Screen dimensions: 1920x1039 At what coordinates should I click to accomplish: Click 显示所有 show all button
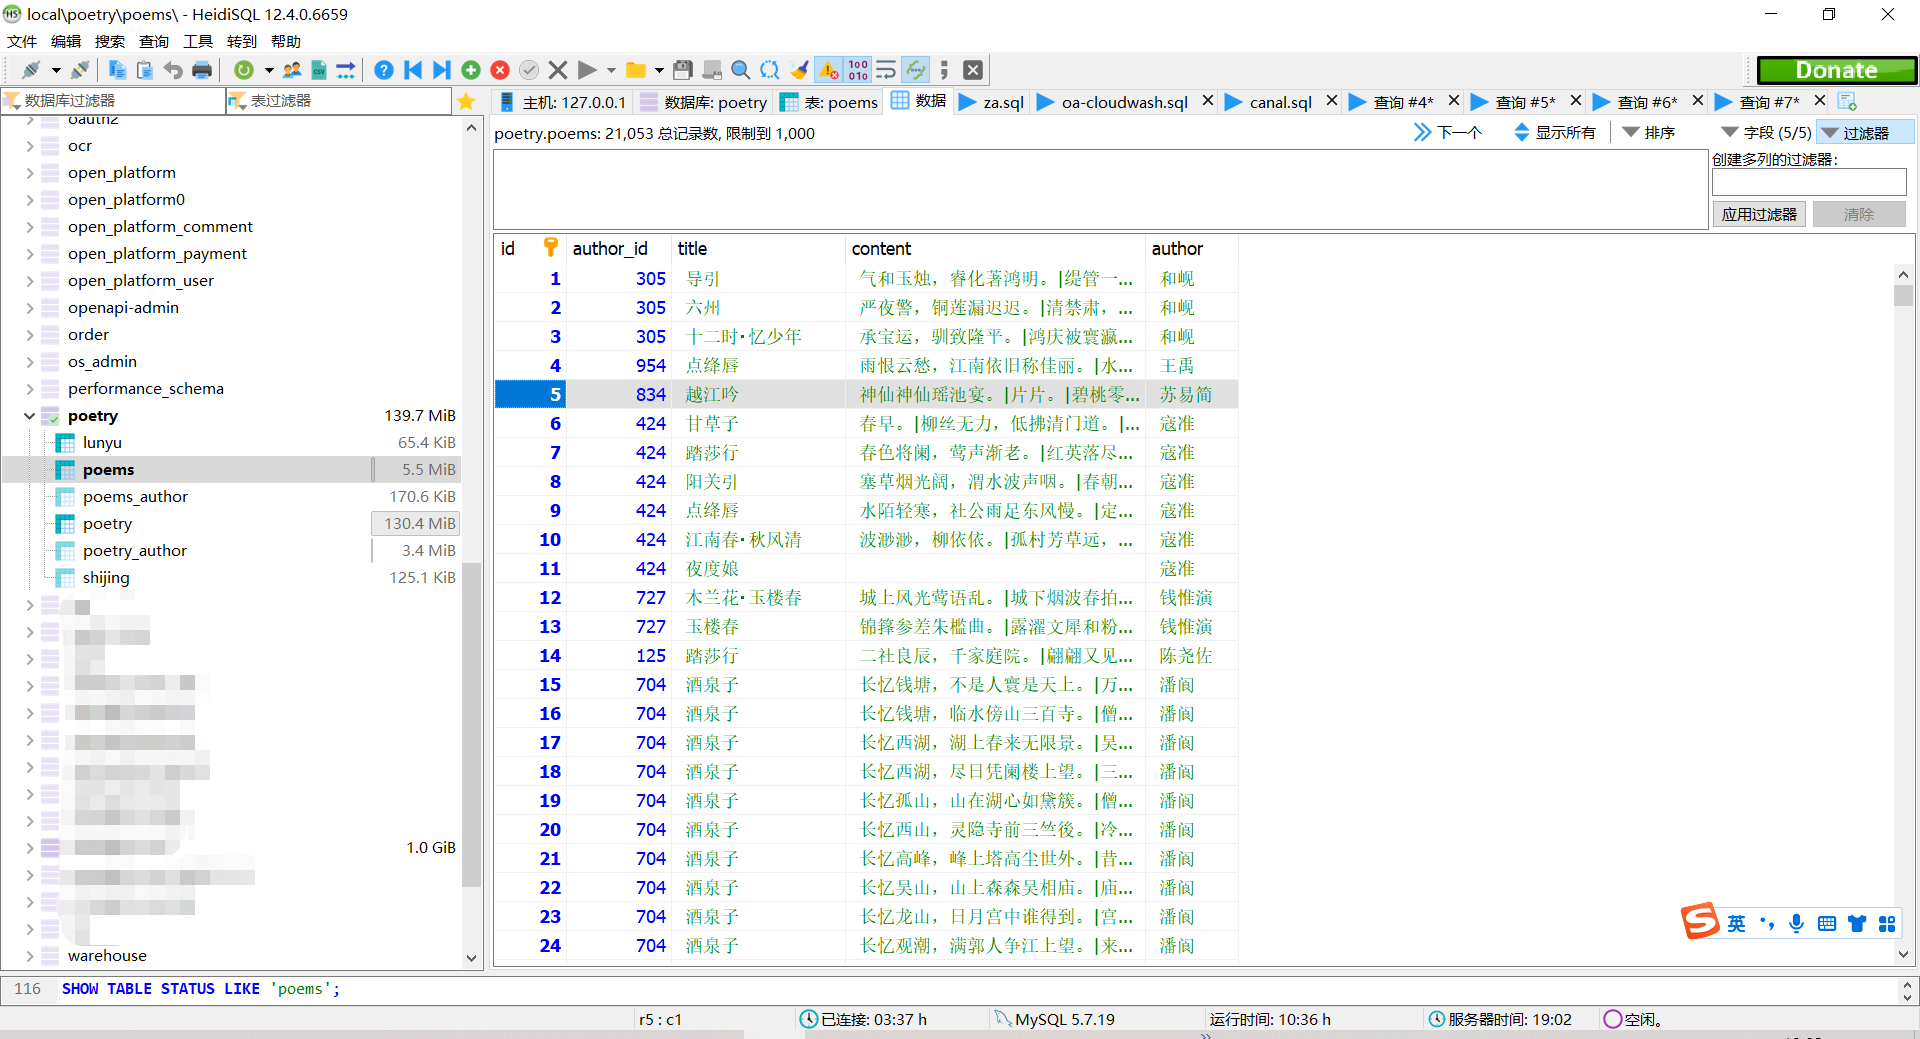(x=1555, y=133)
